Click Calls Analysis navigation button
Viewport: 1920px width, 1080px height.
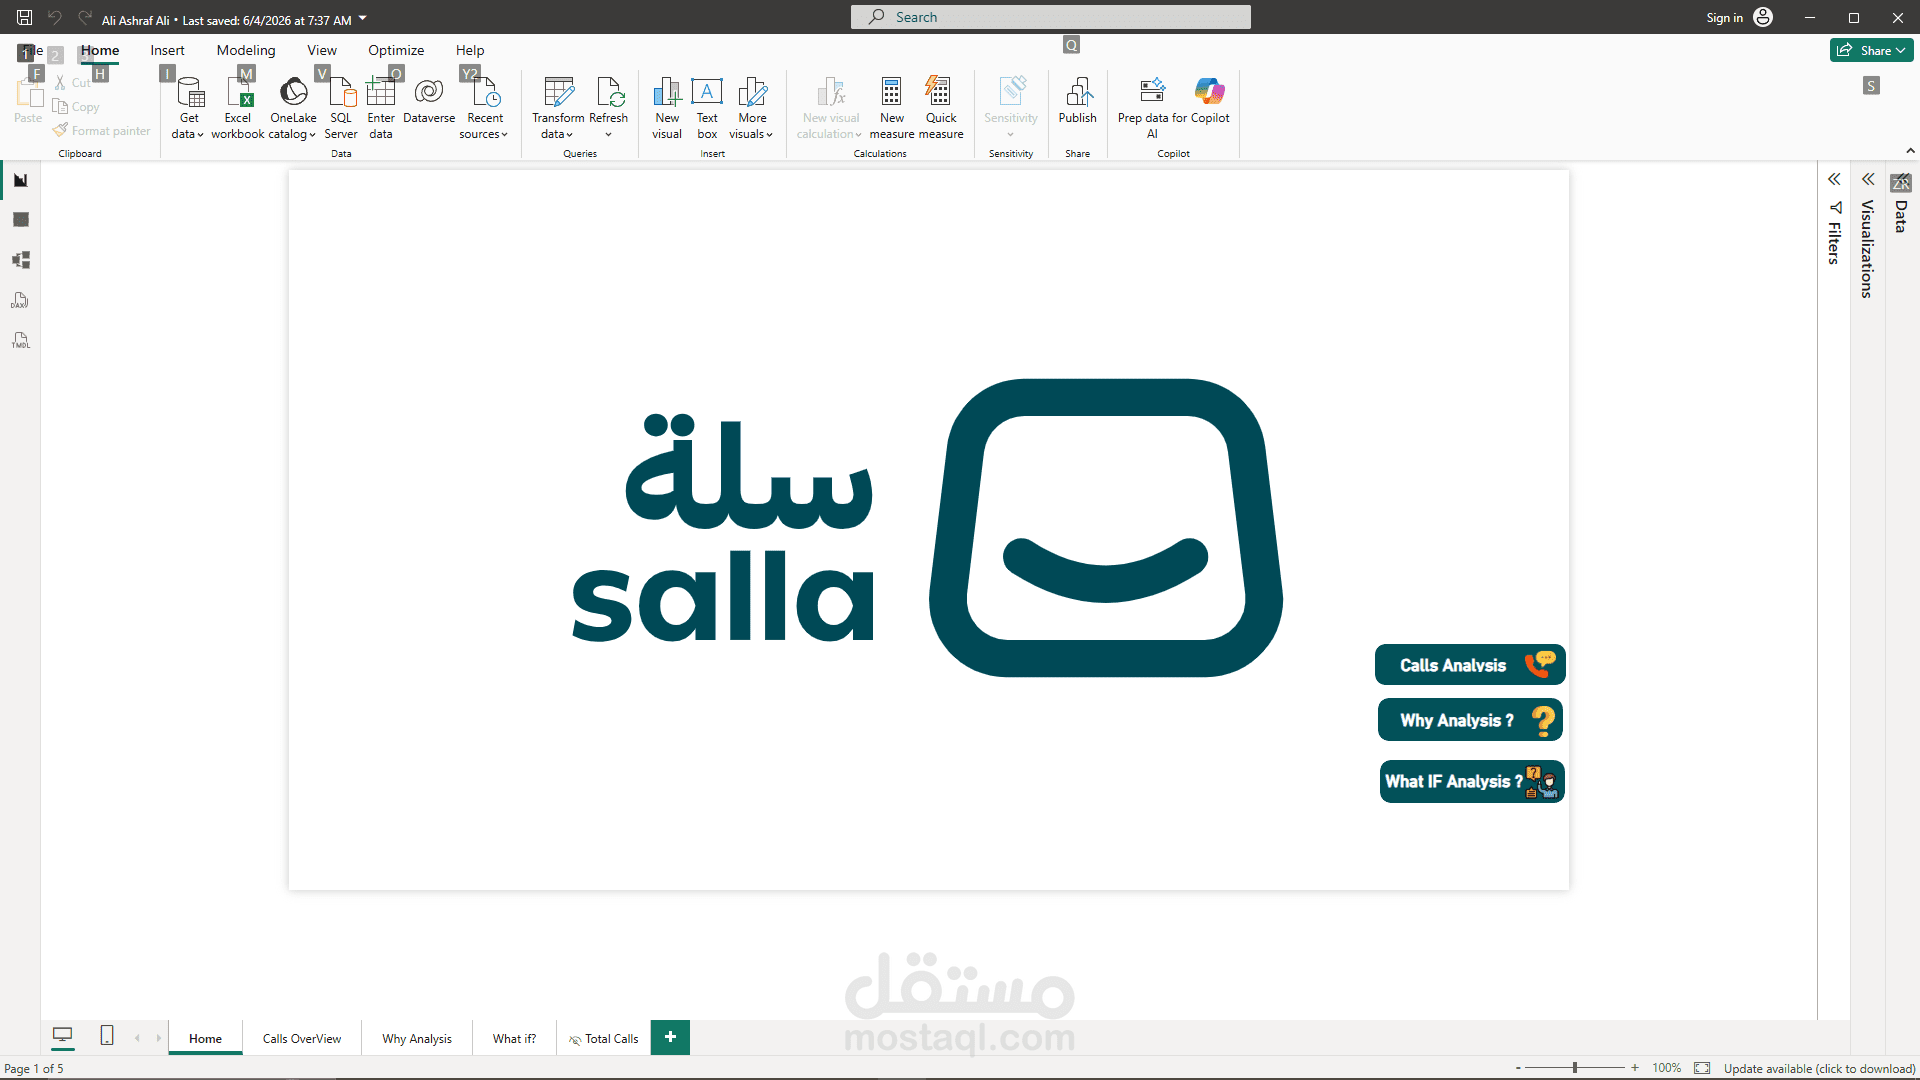click(x=1470, y=665)
